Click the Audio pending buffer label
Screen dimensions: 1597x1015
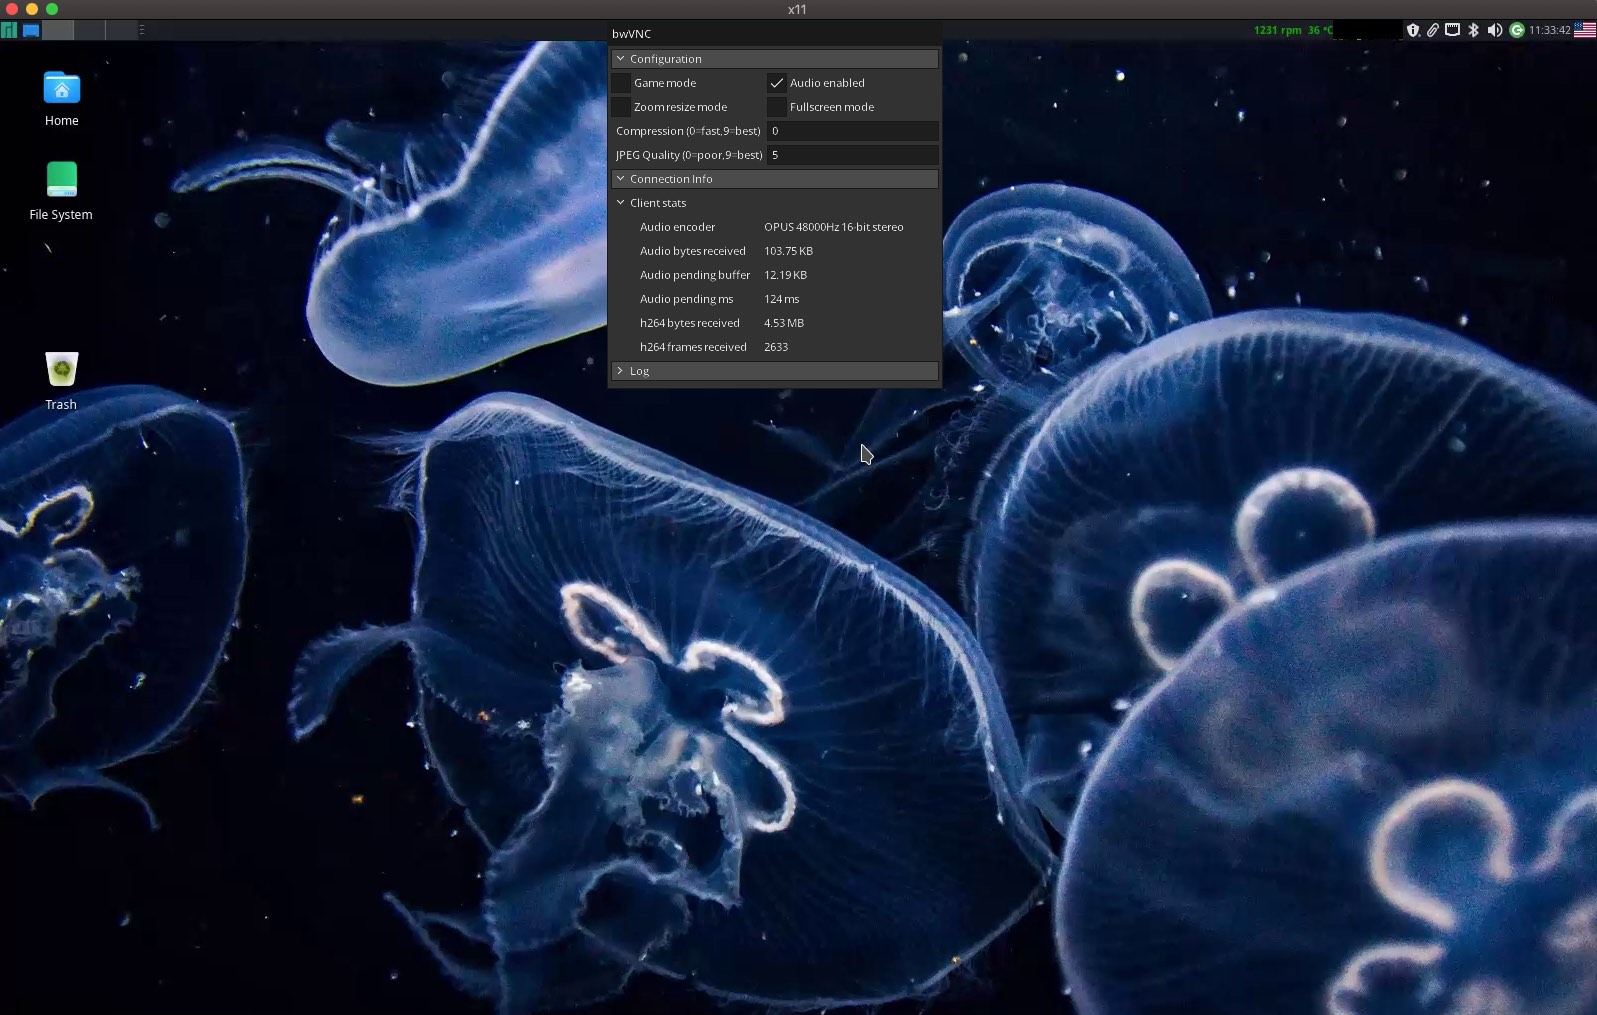click(695, 275)
